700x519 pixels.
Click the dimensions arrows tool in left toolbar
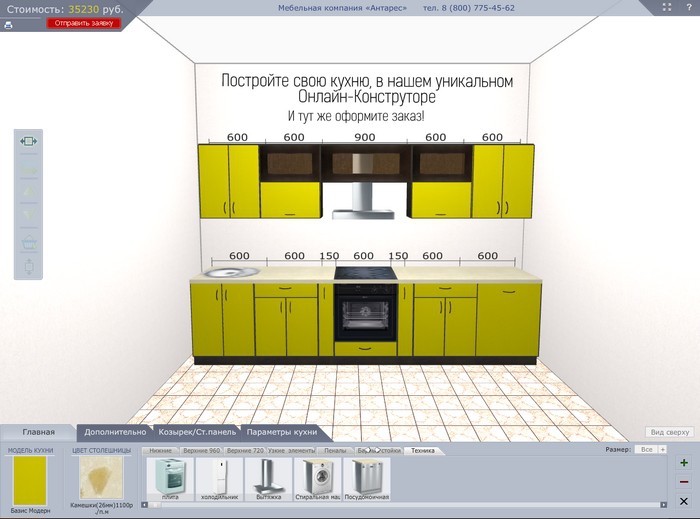click(x=28, y=142)
